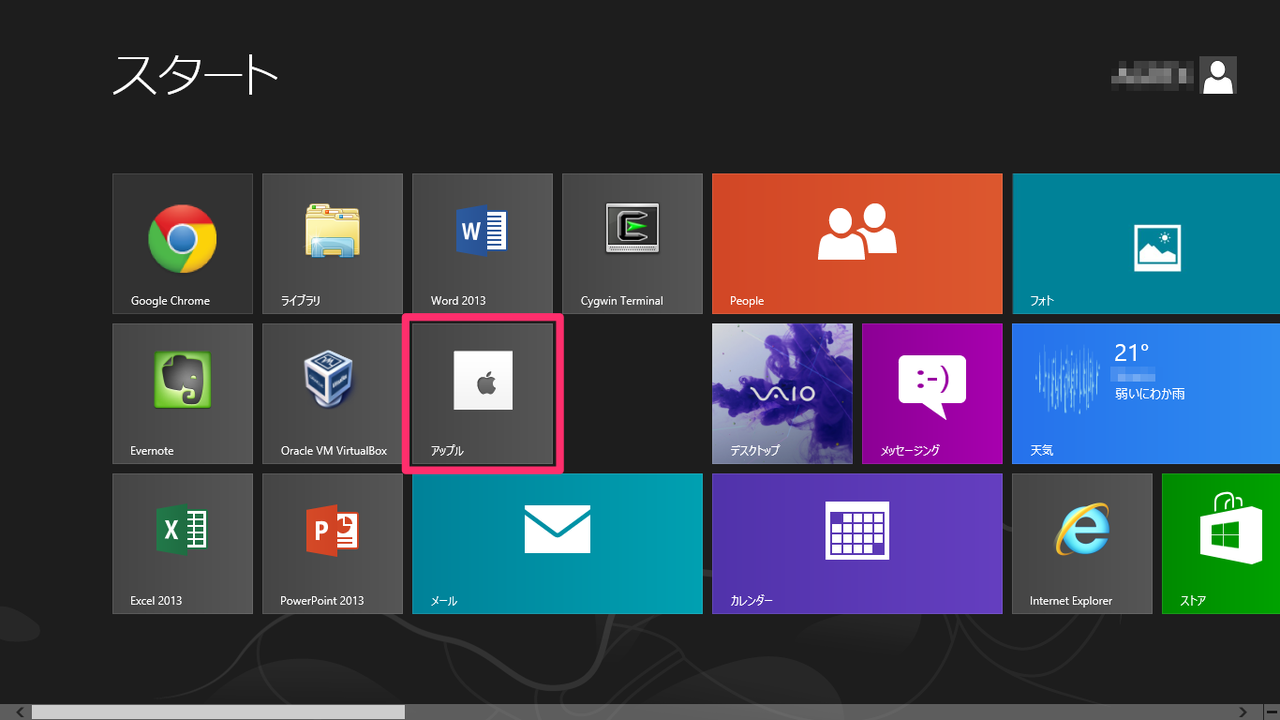
Task: Launch the Evernote tile
Action: (x=182, y=393)
